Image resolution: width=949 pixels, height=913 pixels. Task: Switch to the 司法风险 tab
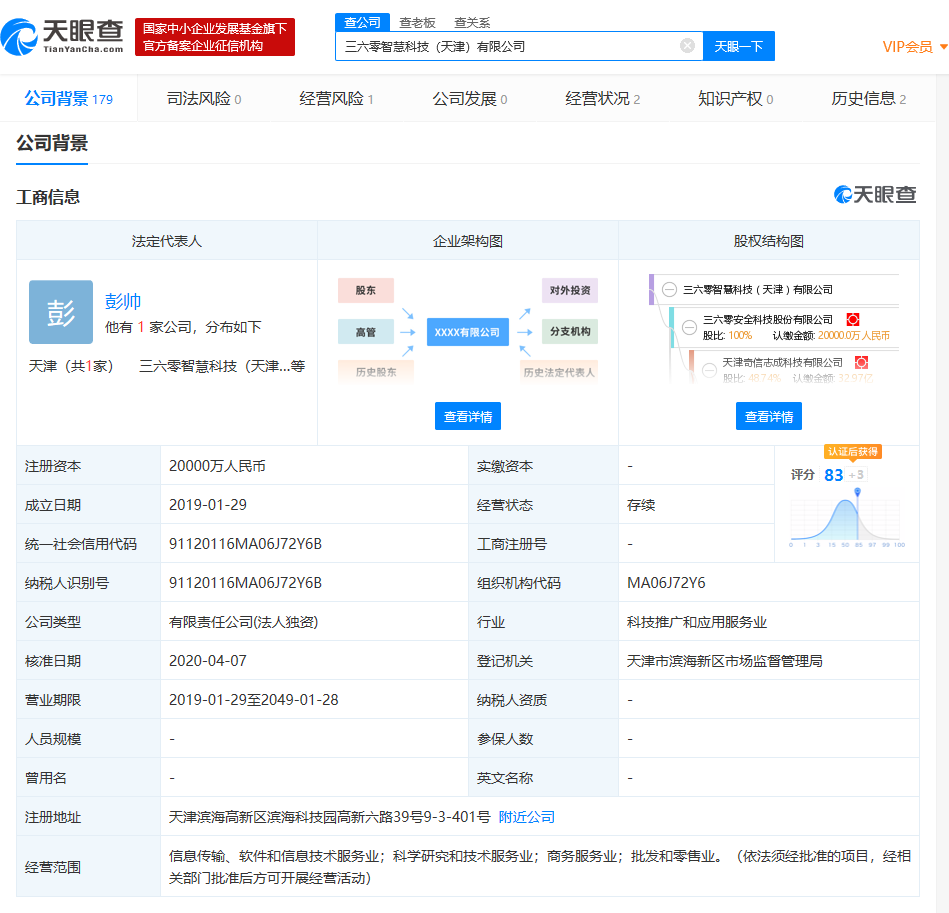click(204, 99)
